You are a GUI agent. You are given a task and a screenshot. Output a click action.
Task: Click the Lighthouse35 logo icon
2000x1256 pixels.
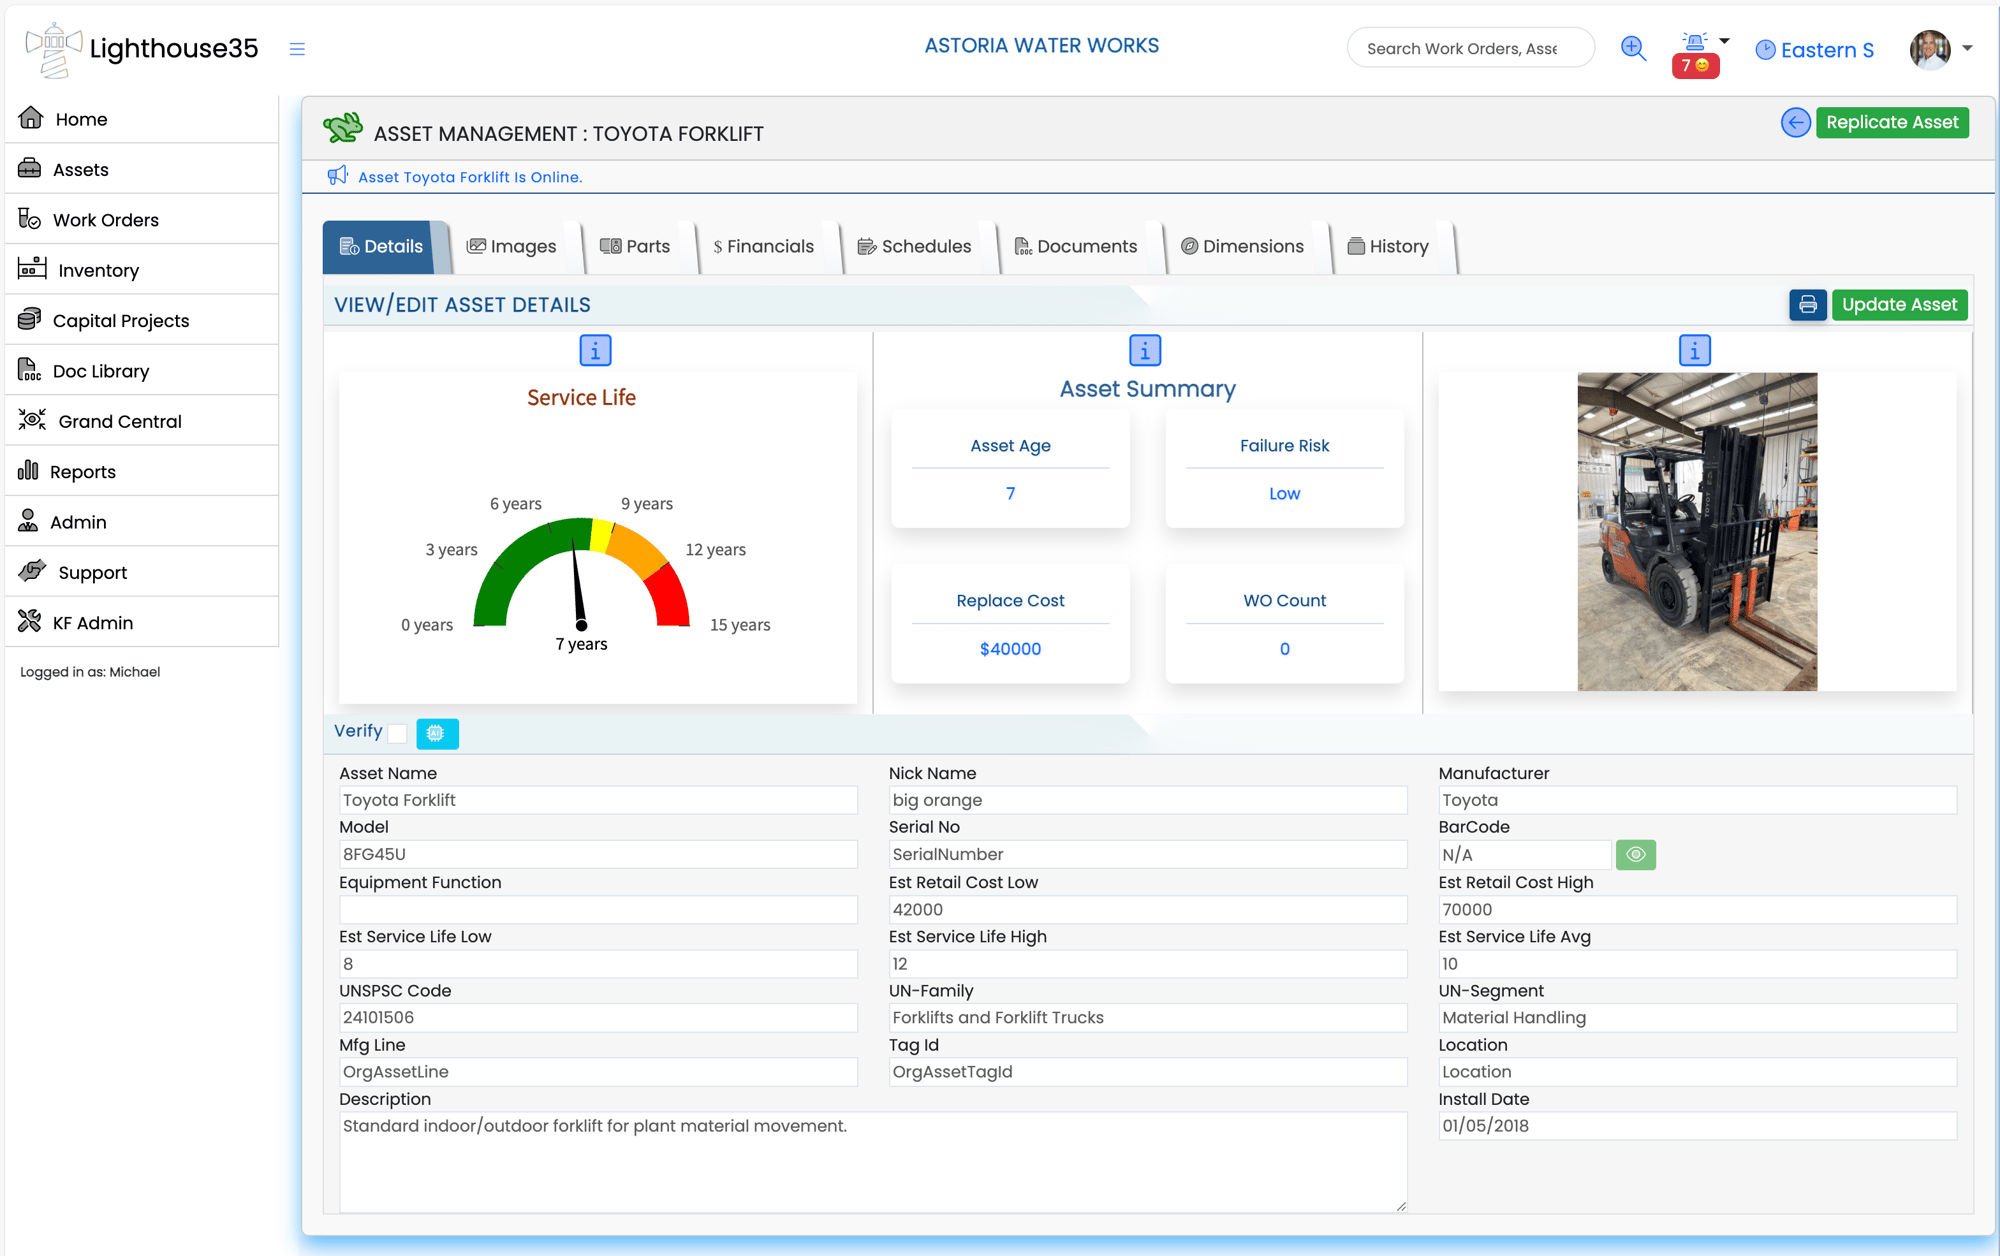tap(53, 50)
